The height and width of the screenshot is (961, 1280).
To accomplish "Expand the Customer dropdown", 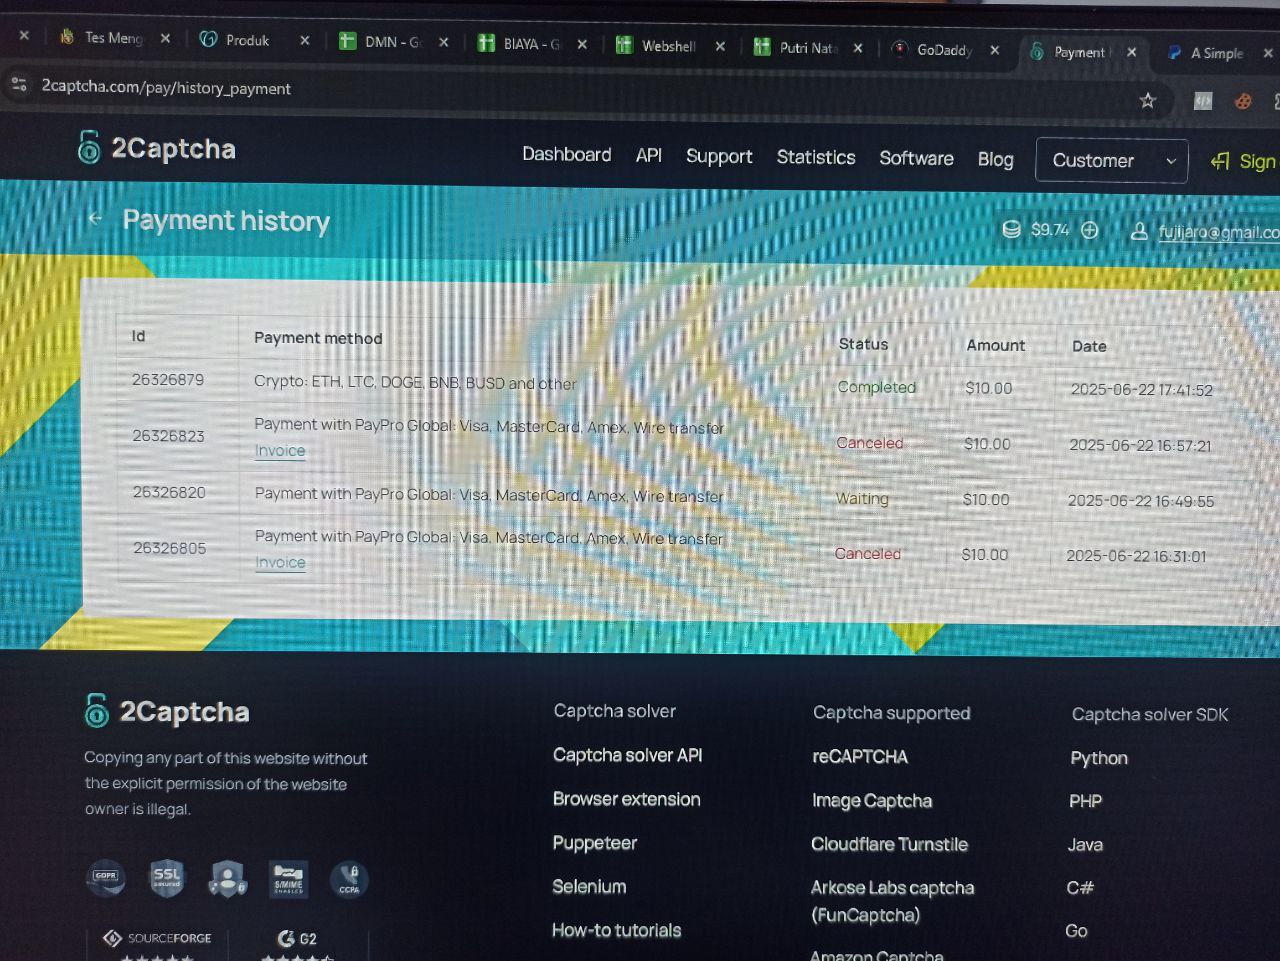I will click(1111, 160).
